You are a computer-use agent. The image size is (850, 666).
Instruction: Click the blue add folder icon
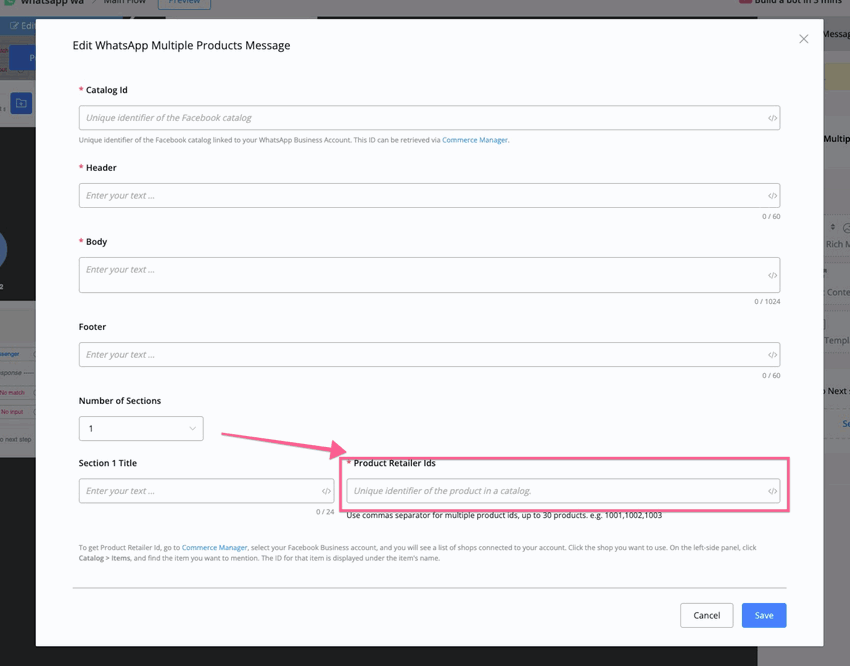coord(21,103)
